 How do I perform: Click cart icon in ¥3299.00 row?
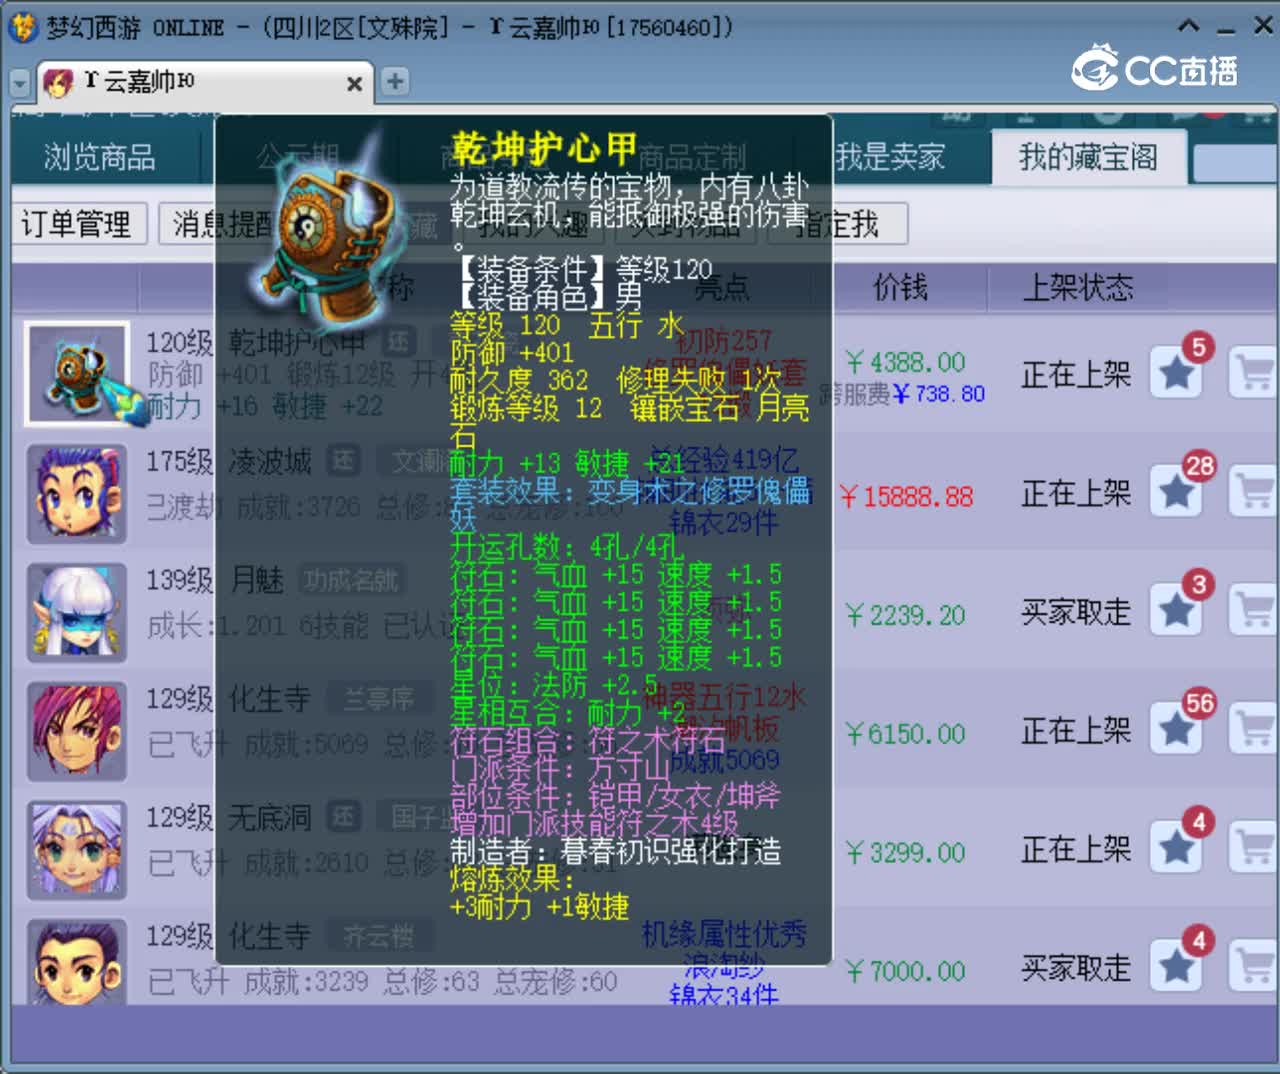pyautogui.click(x=1253, y=849)
